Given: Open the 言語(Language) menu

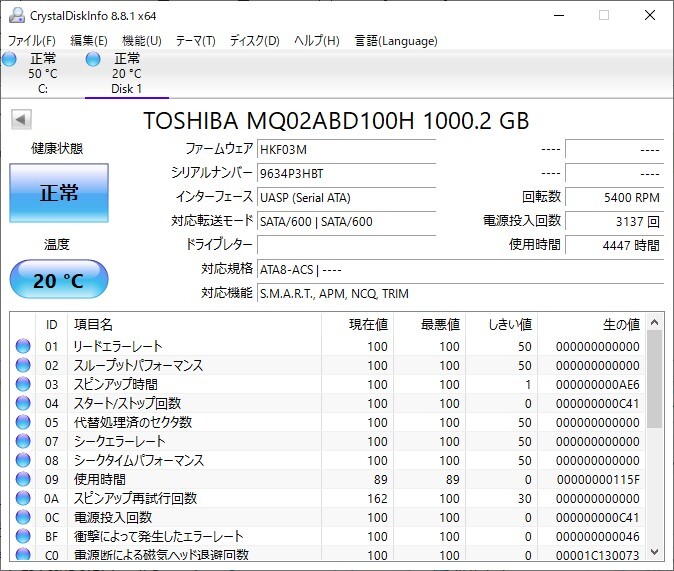Looking at the screenshot, I should [396, 41].
